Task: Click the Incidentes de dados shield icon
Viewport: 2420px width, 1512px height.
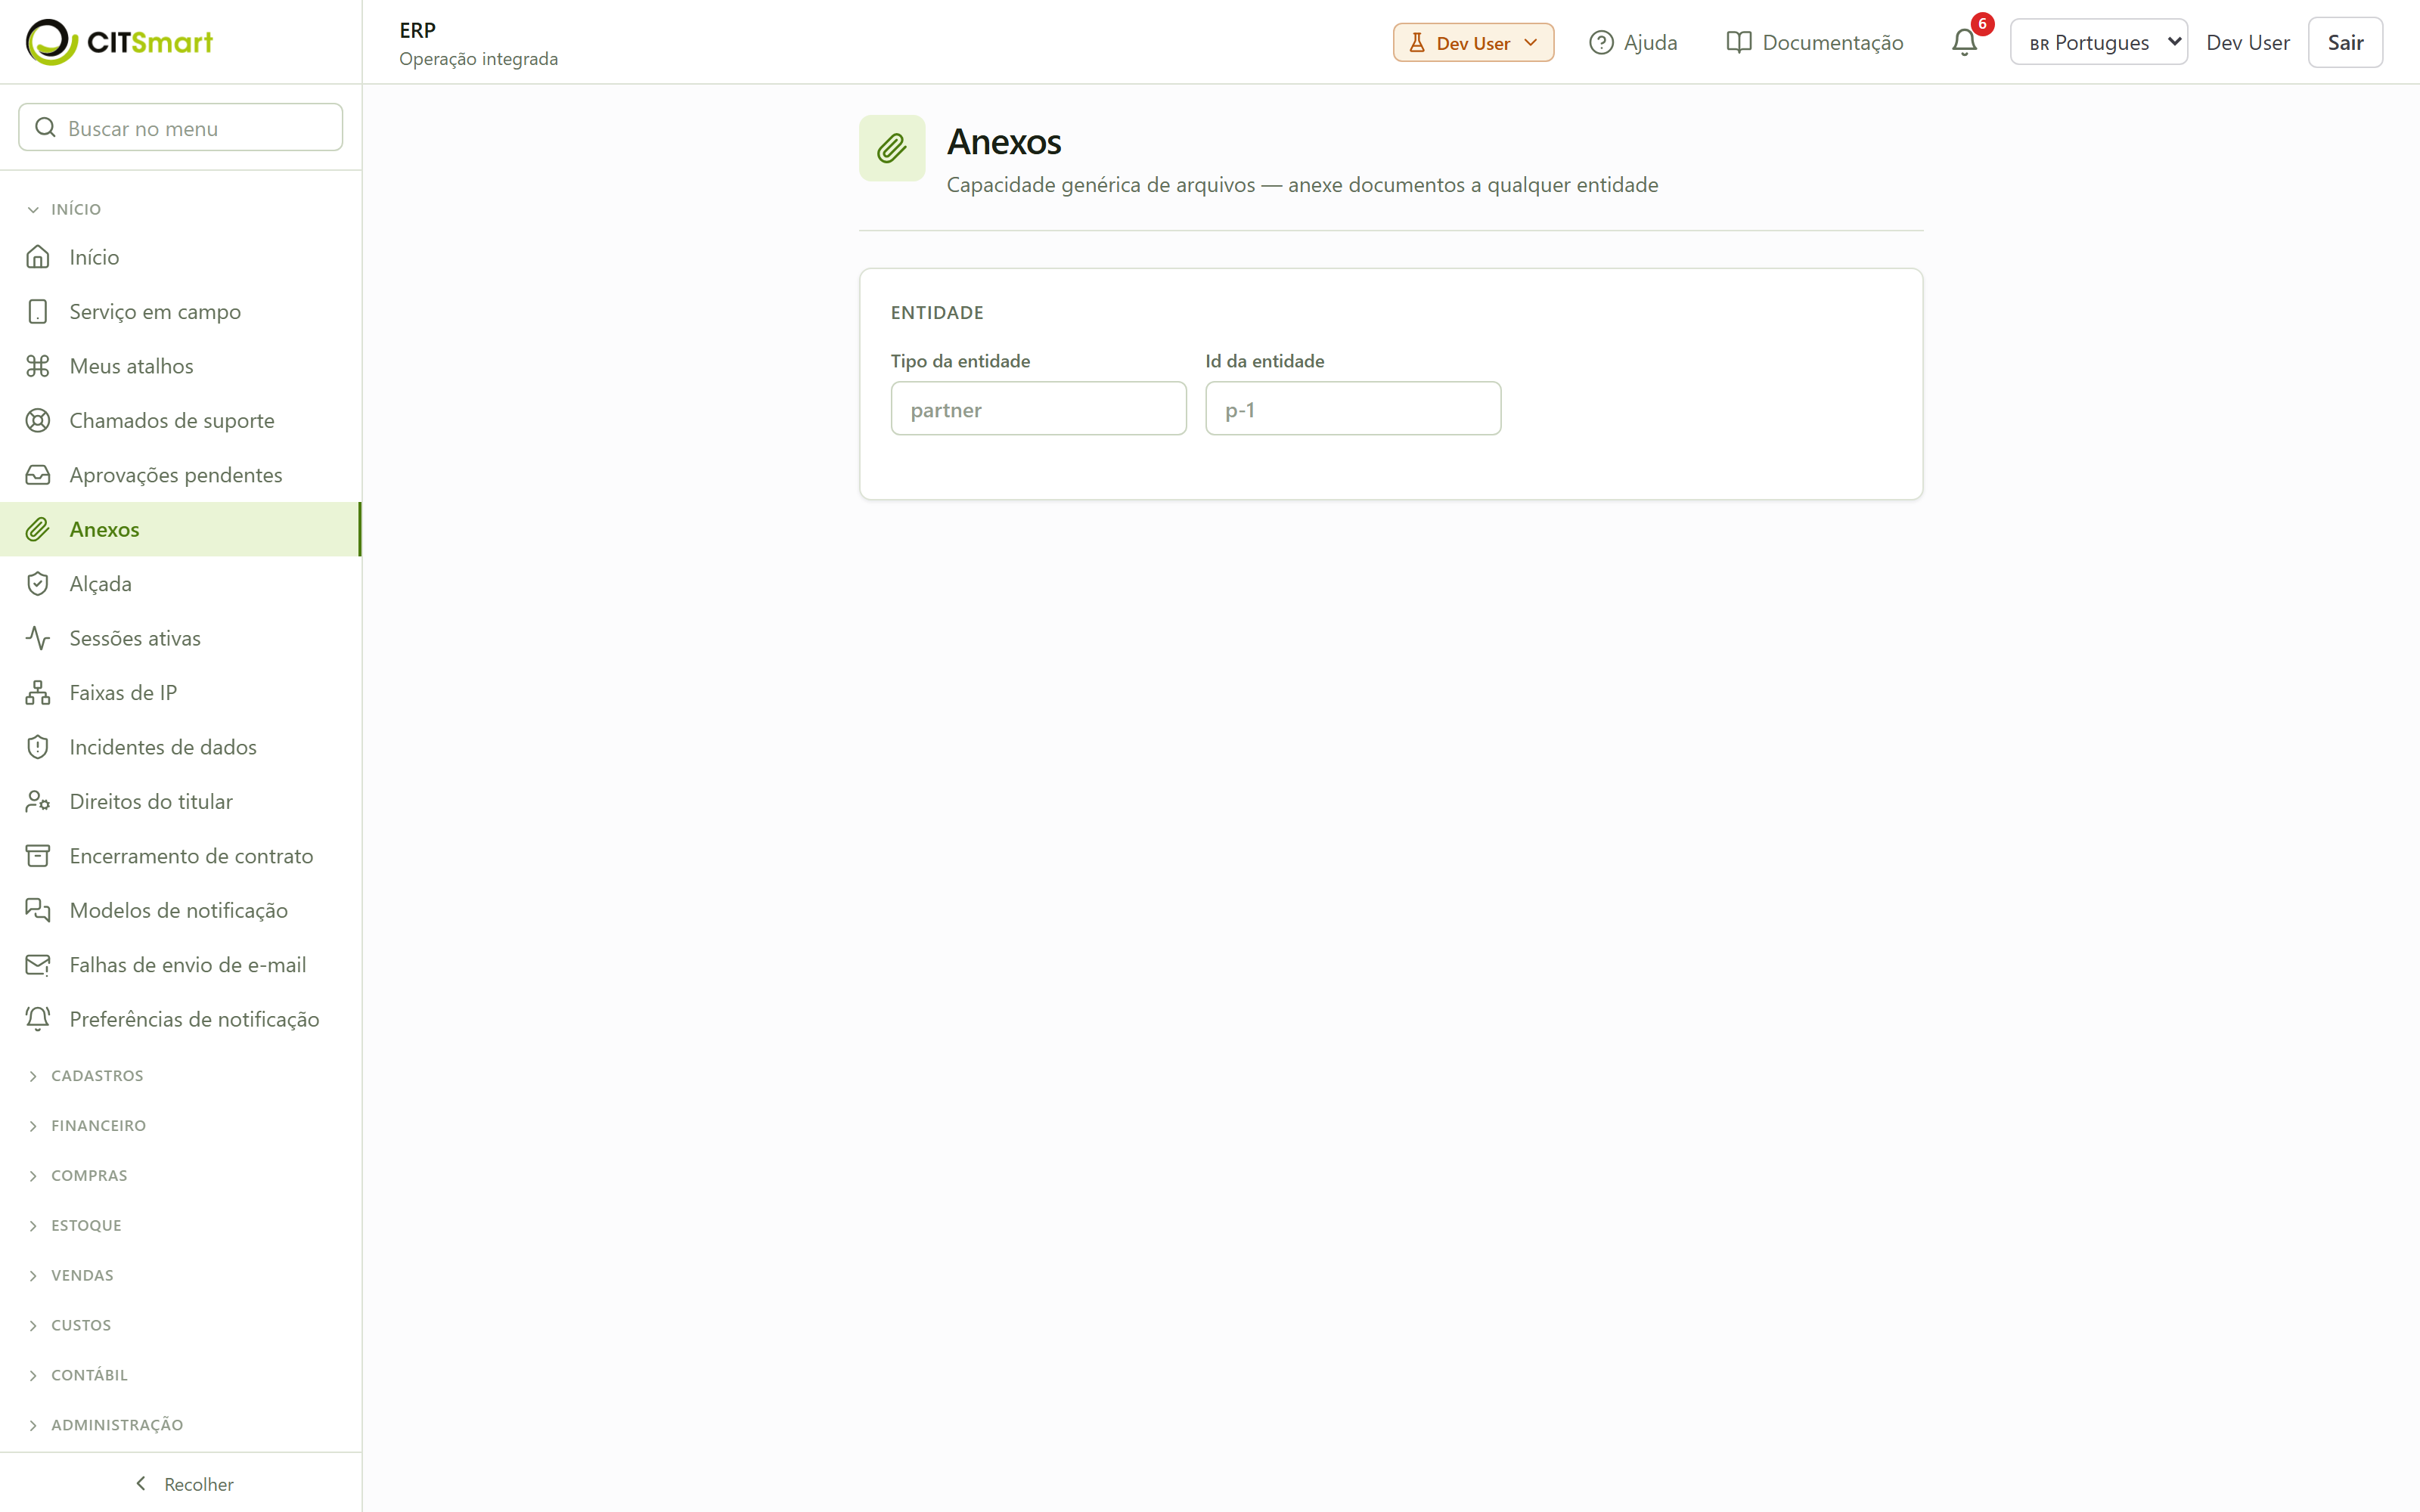Action: pyautogui.click(x=38, y=747)
